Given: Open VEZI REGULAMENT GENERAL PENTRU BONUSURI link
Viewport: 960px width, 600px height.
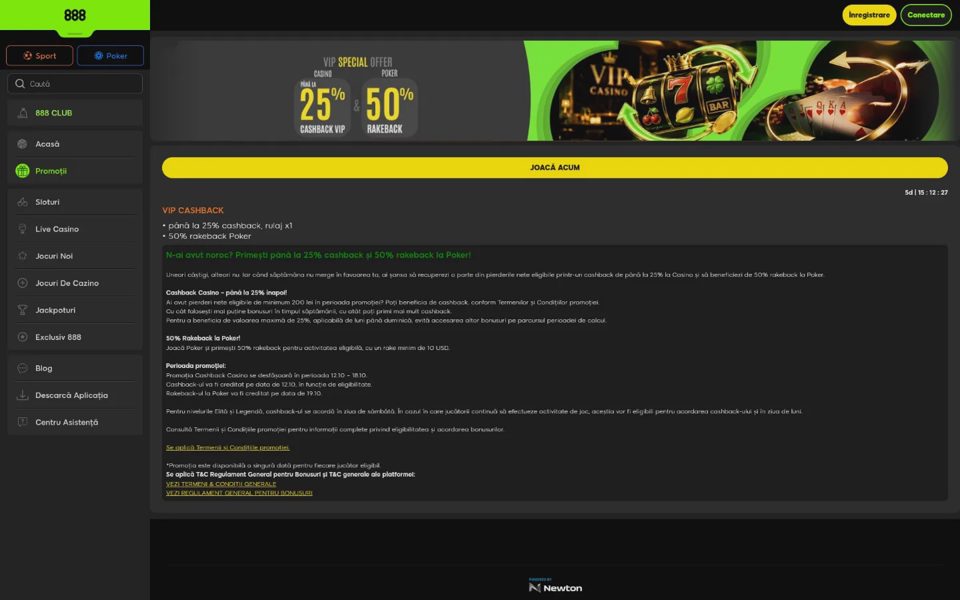Looking at the screenshot, I should [239, 493].
